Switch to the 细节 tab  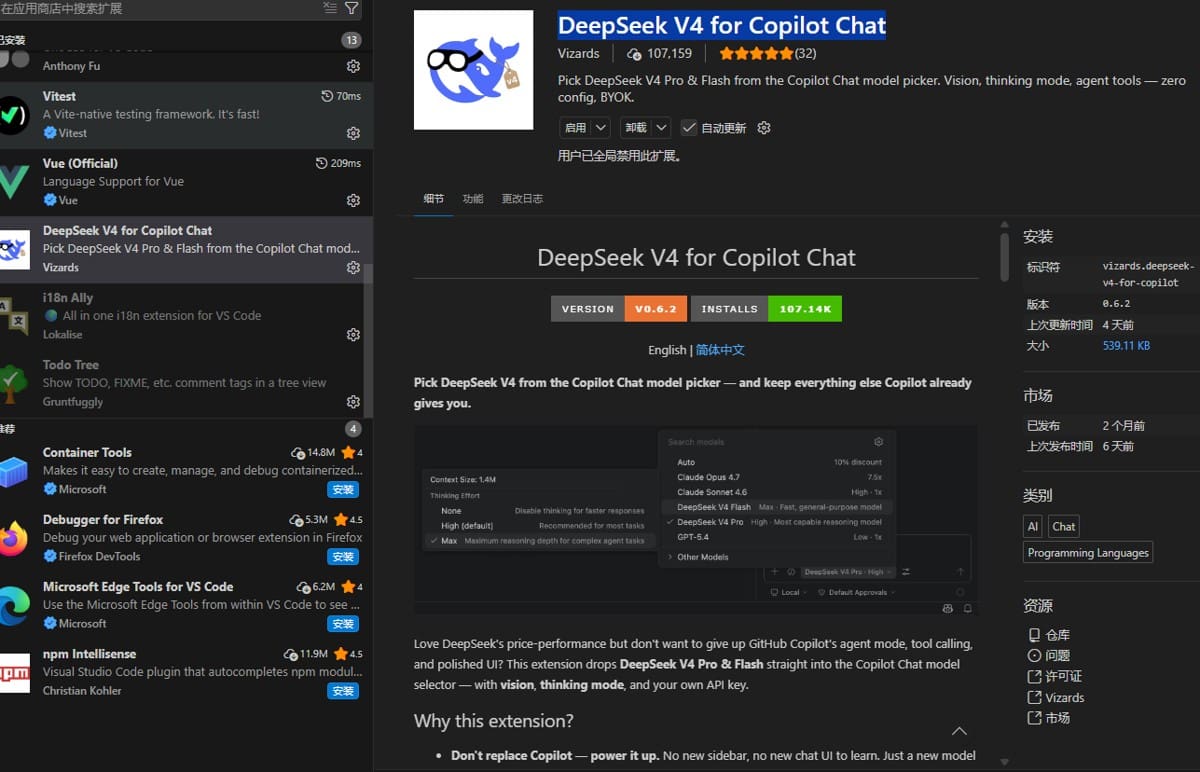click(434, 199)
